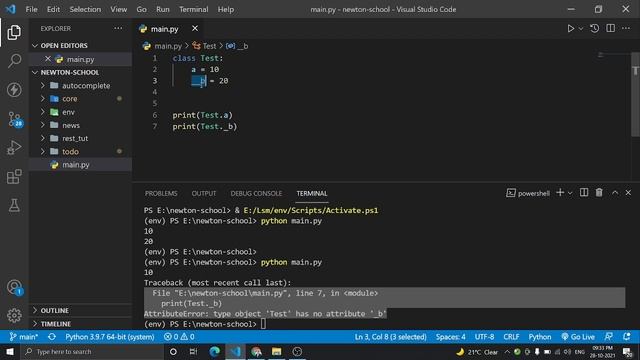
Task: Expand the Timeline section
Action: click(x=80, y=324)
